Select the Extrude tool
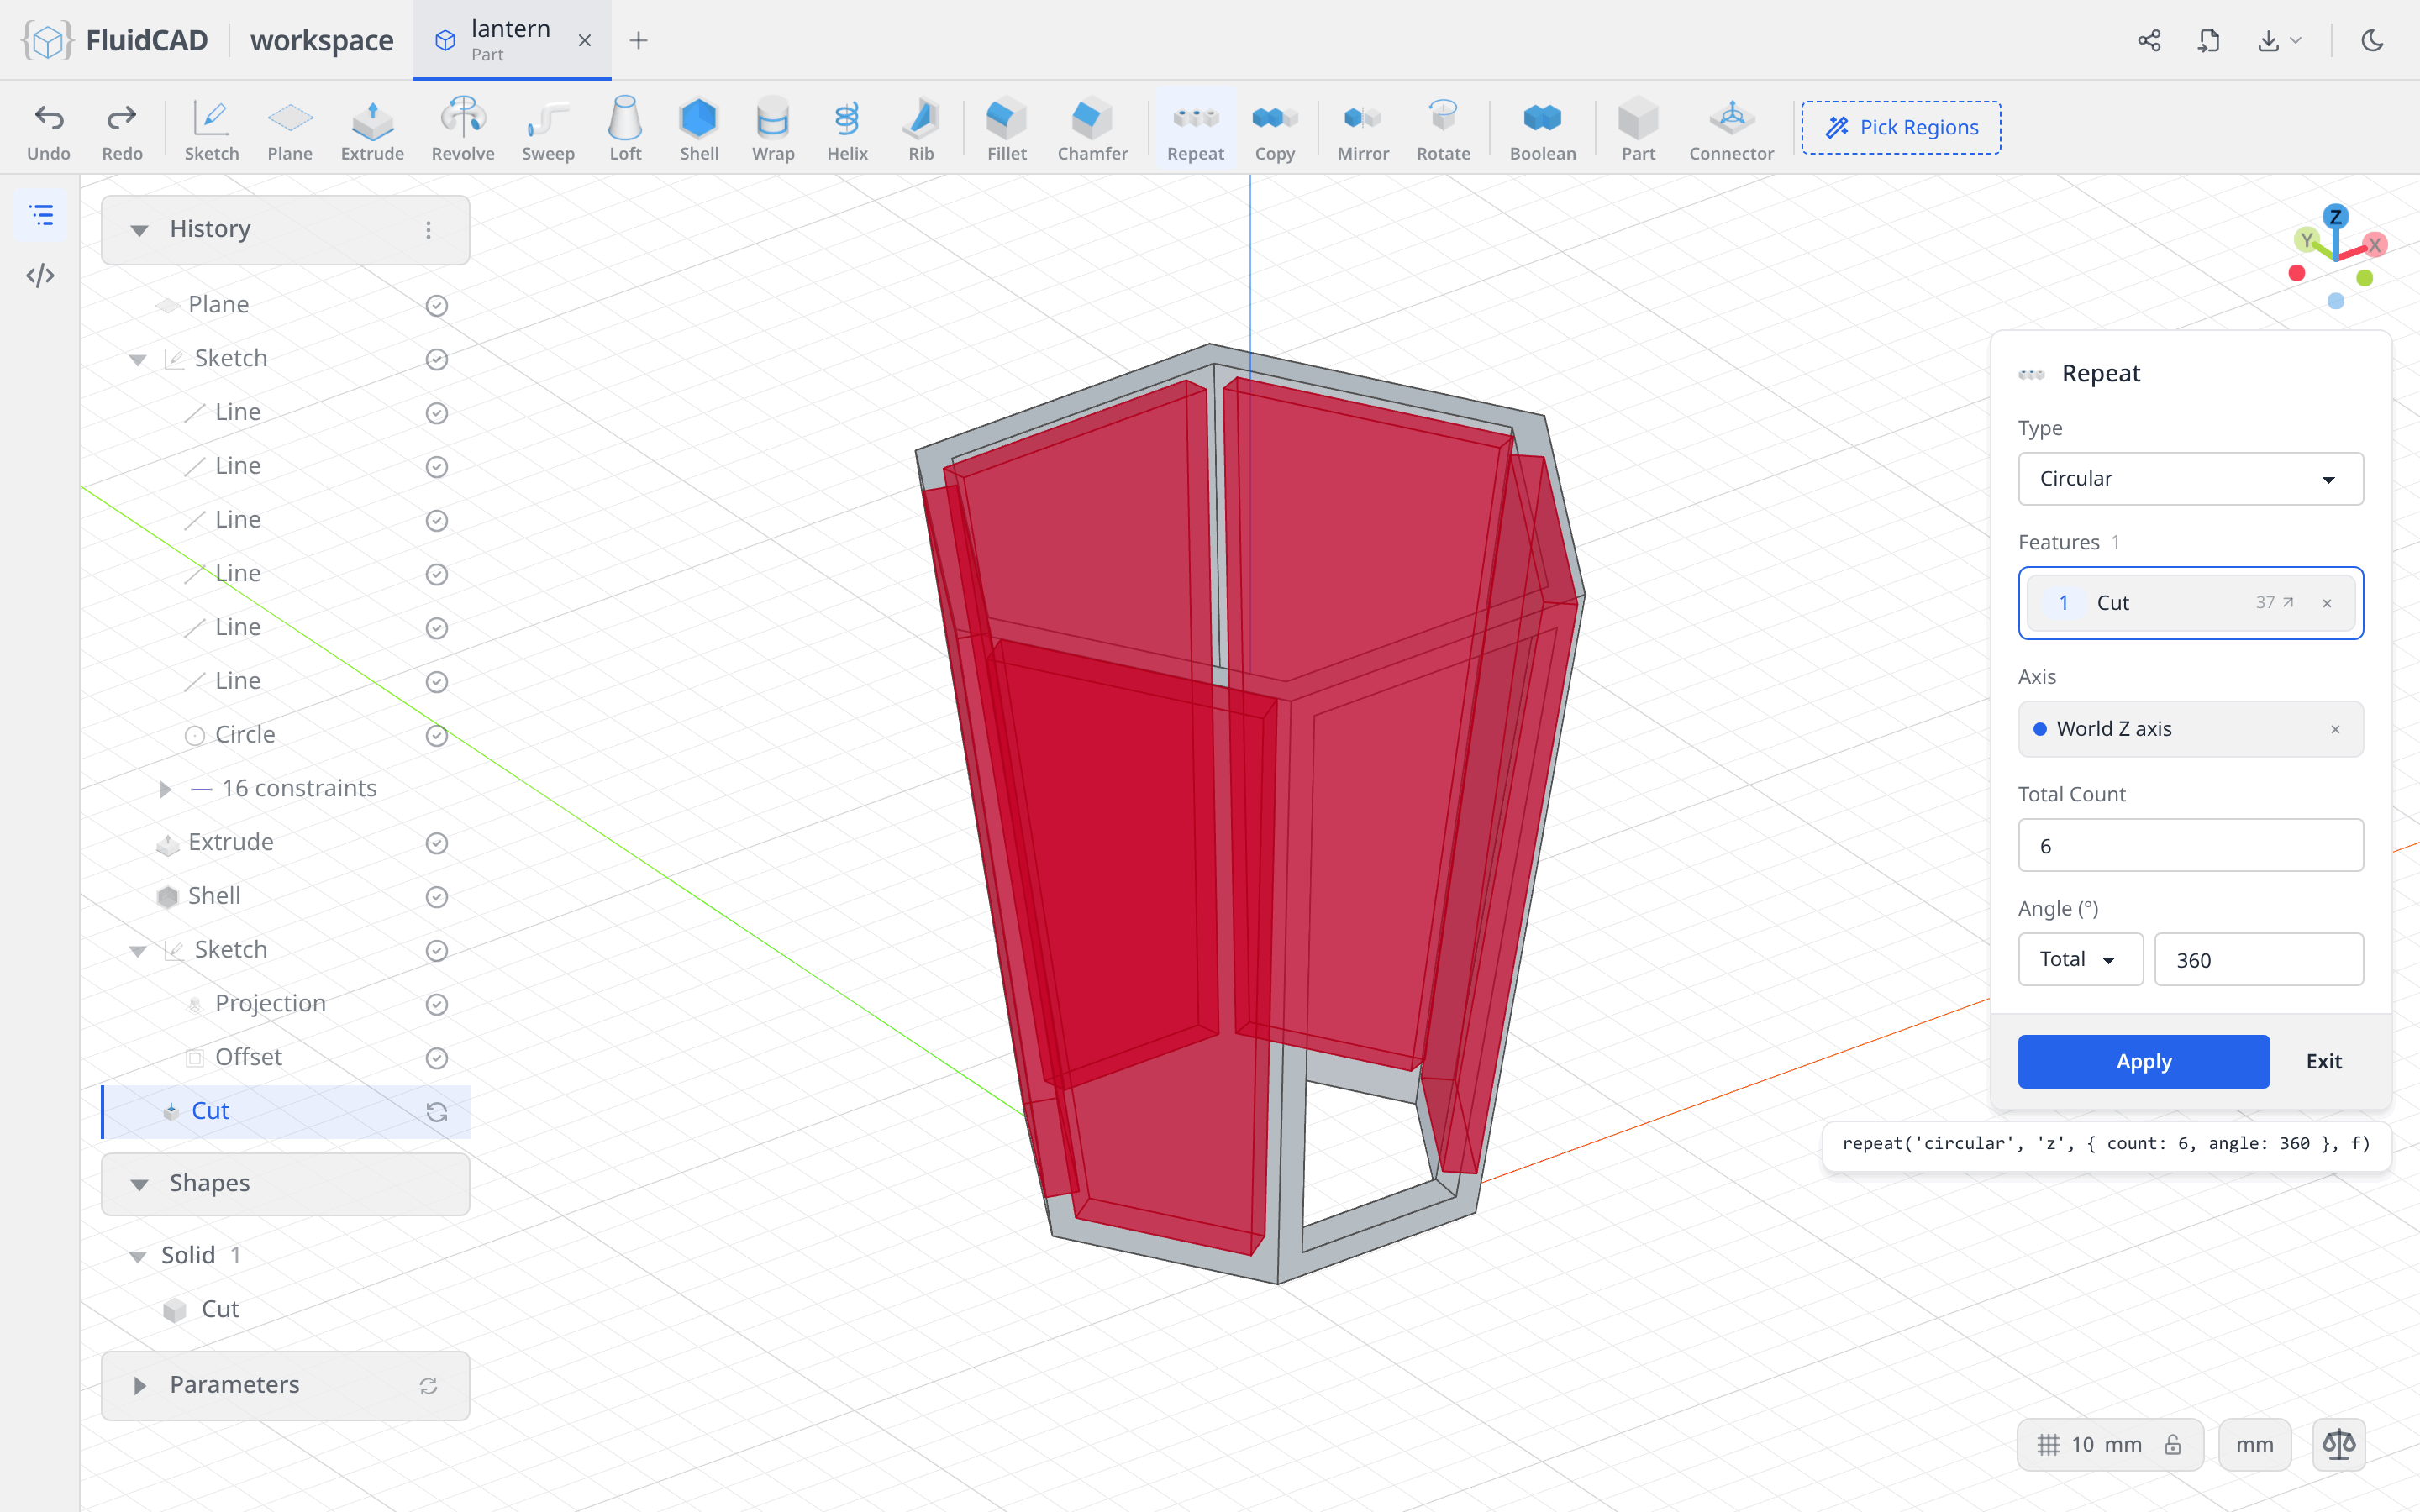Image resolution: width=2420 pixels, height=1512 pixels. click(x=372, y=129)
